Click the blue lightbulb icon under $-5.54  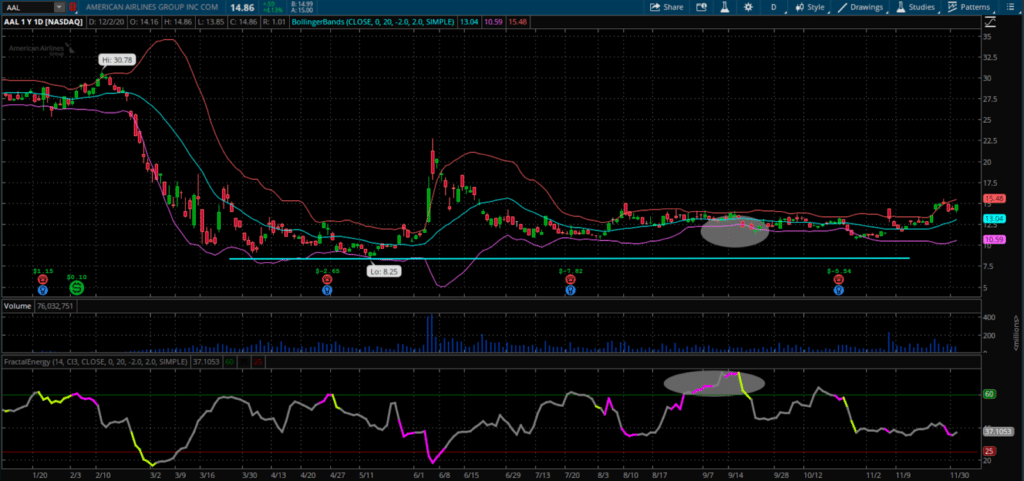(839, 288)
